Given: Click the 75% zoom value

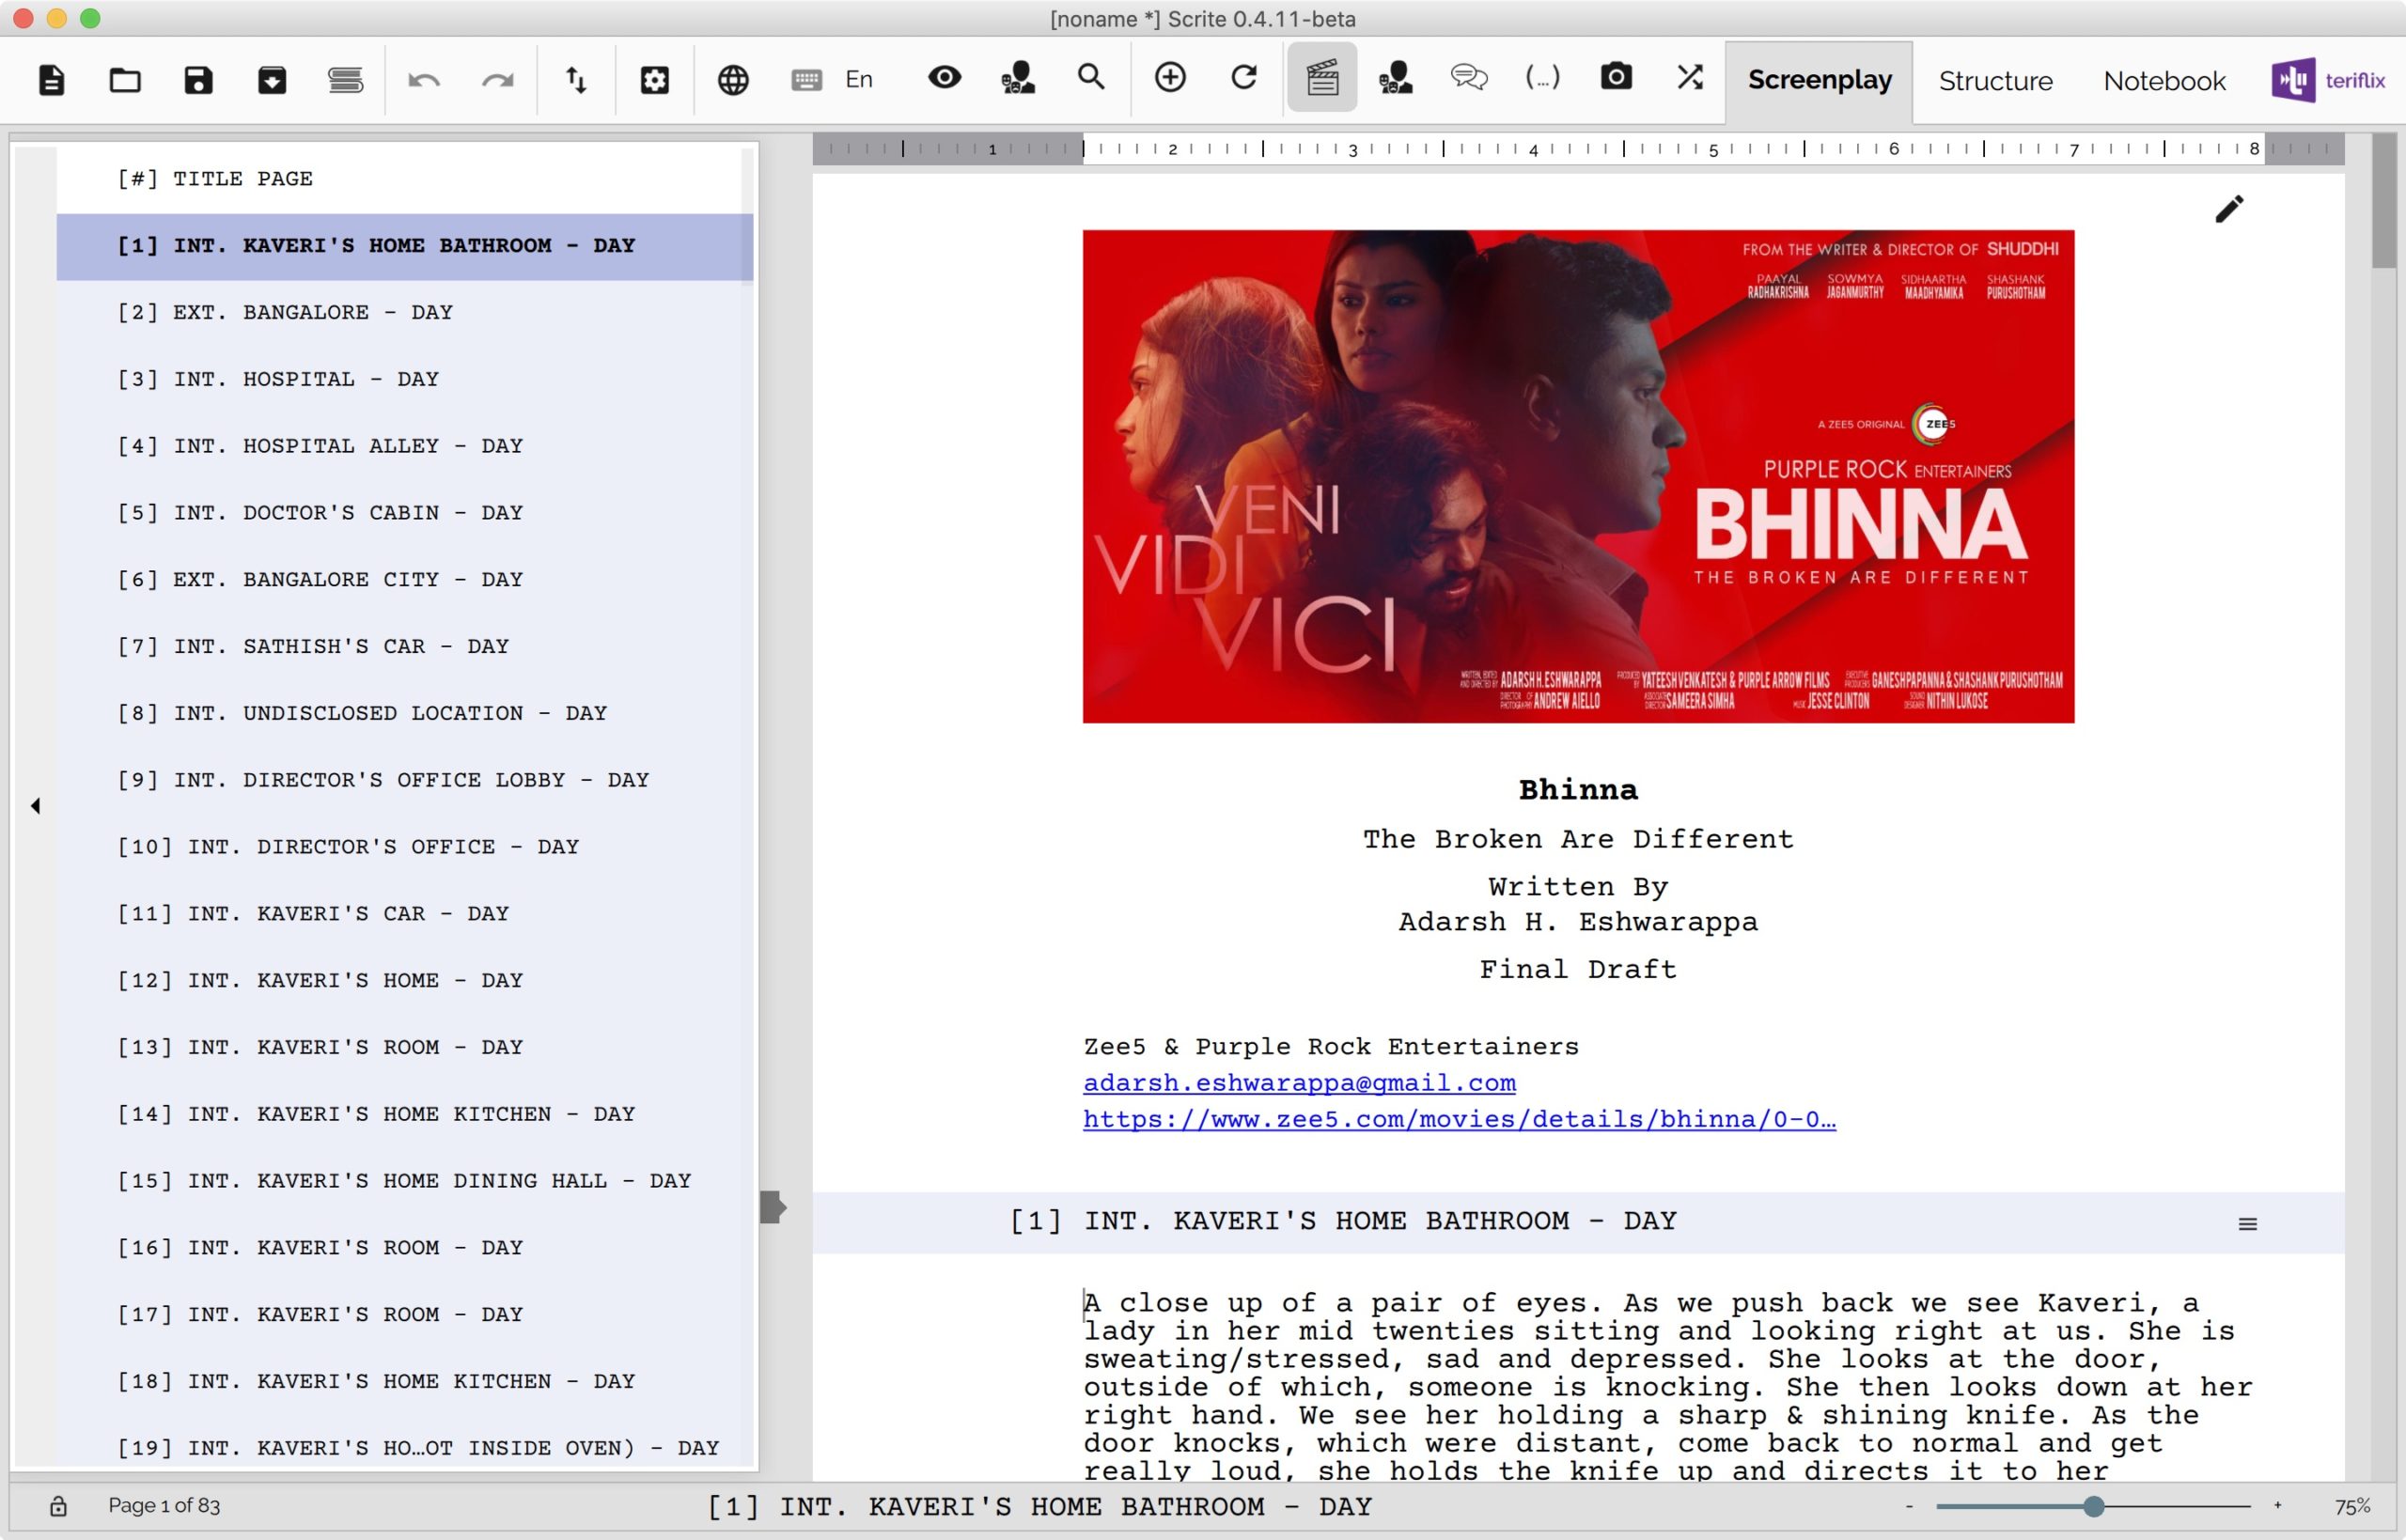Looking at the screenshot, I should (x=2352, y=1506).
